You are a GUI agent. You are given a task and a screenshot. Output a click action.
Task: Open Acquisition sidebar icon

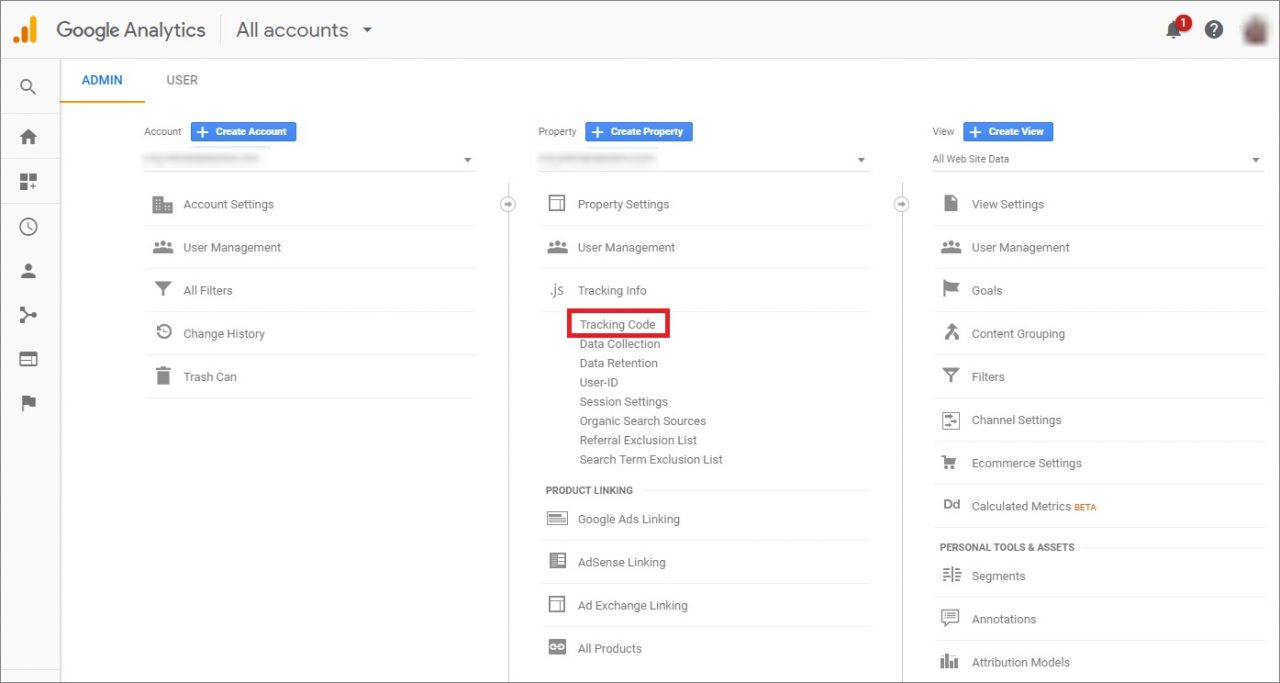pos(28,315)
